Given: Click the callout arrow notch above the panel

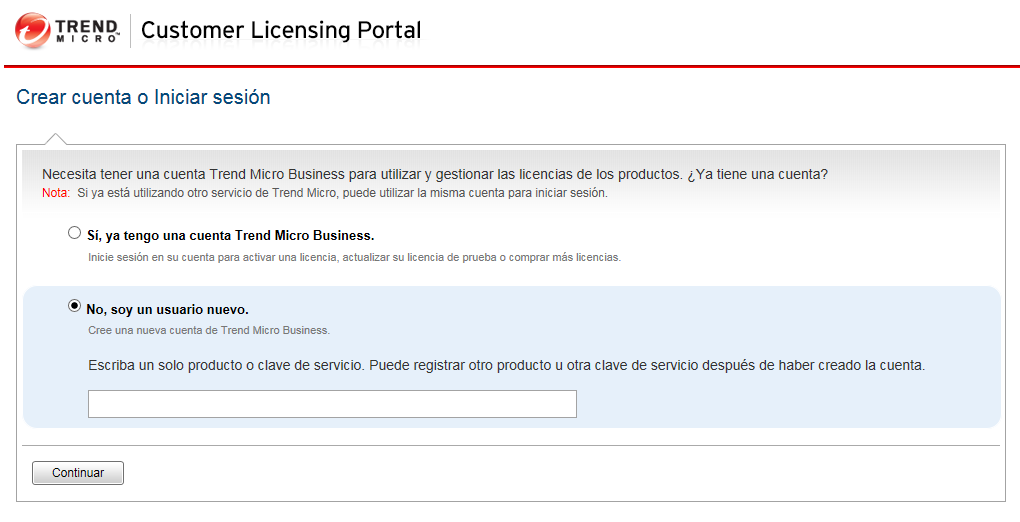Looking at the screenshot, I should tap(56, 139).
